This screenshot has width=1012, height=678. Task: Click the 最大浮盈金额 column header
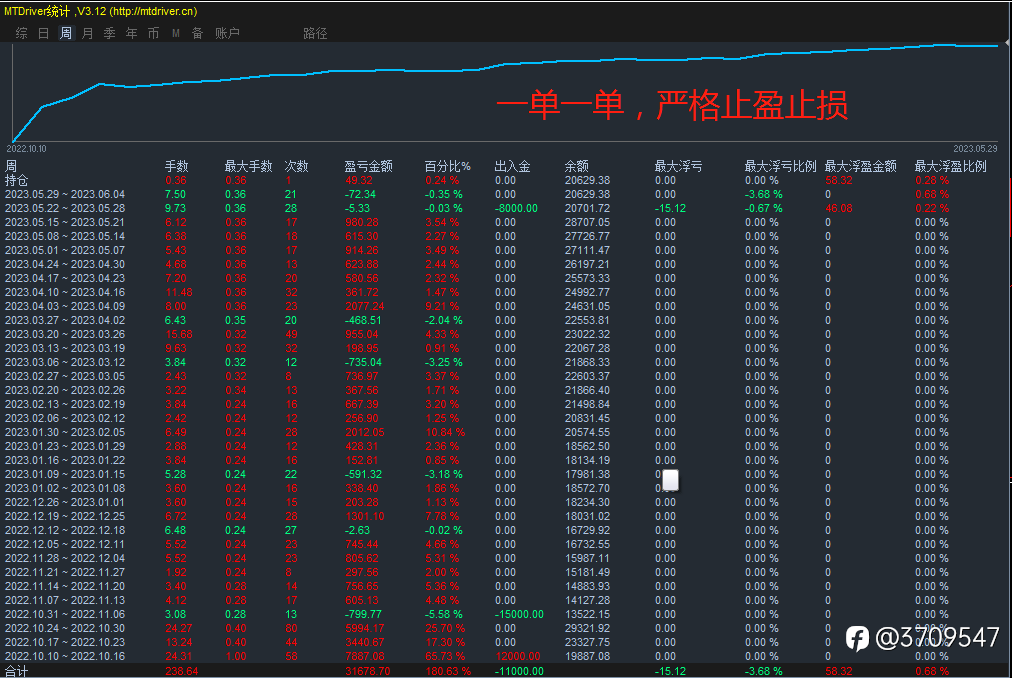(x=861, y=166)
